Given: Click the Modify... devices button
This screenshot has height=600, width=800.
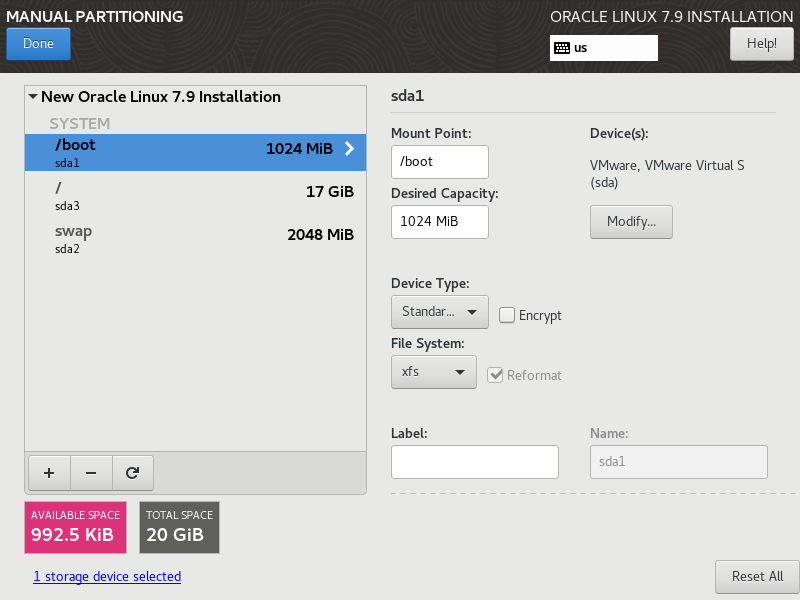Looking at the screenshot, I should 631,221.
